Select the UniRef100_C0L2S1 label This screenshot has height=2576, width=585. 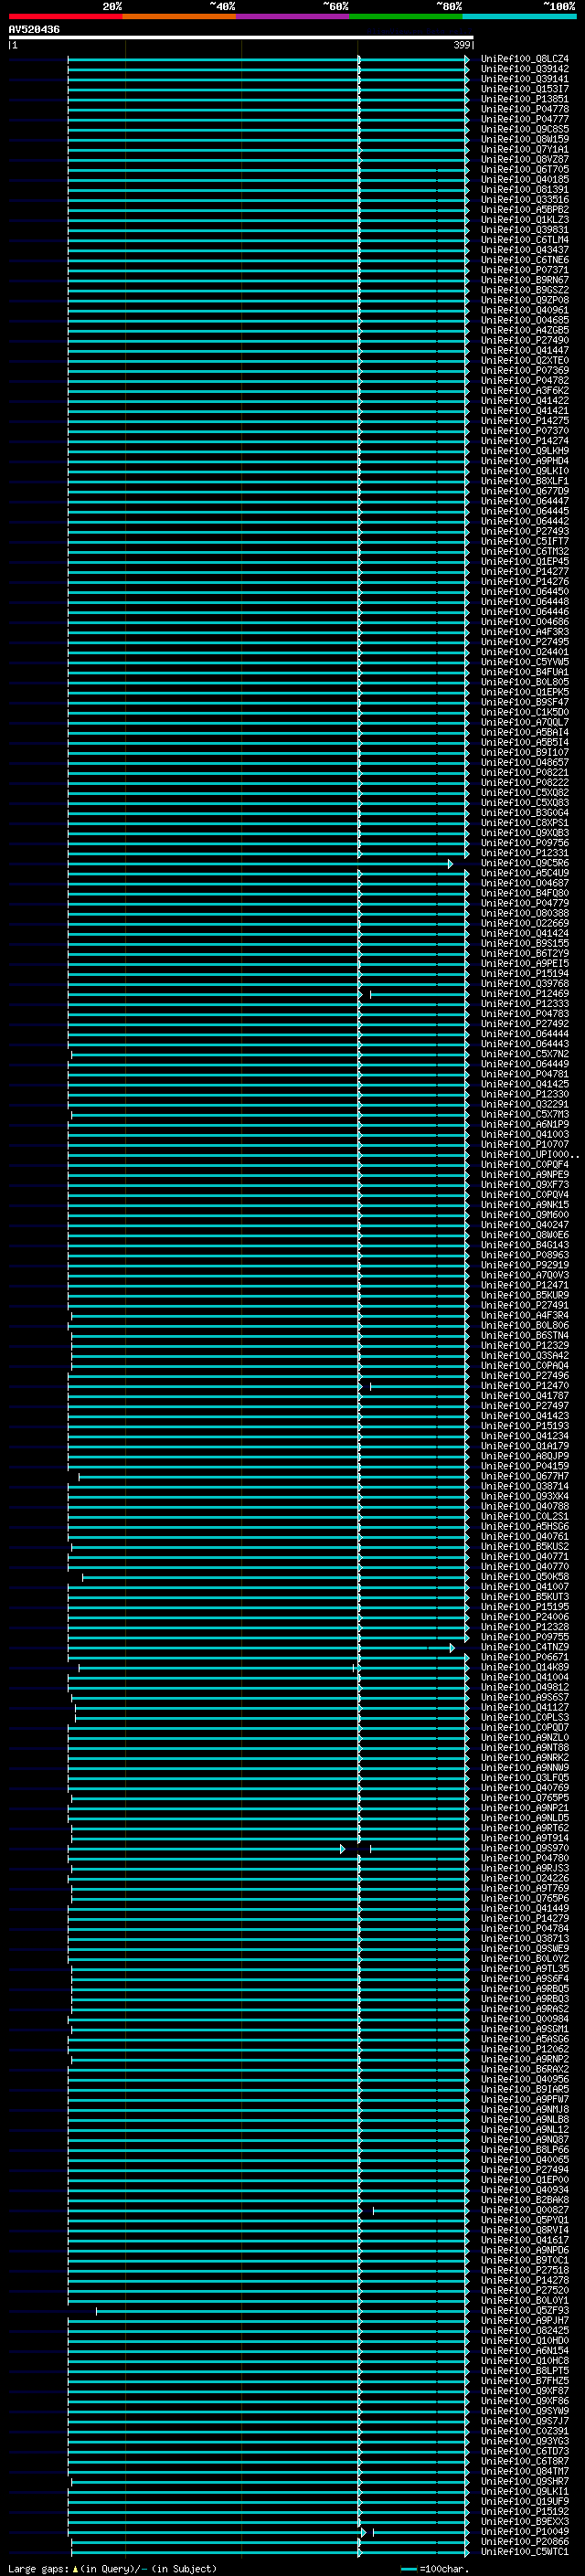(524, 1516)
